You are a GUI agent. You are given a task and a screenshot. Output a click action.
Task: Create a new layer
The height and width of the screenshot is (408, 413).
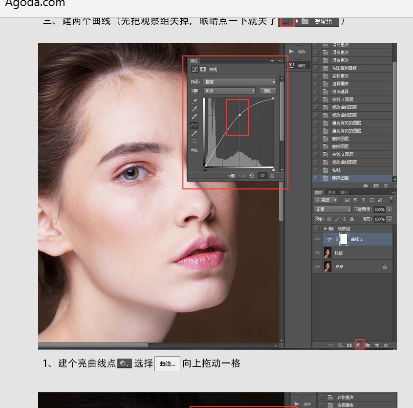point(377,345)
